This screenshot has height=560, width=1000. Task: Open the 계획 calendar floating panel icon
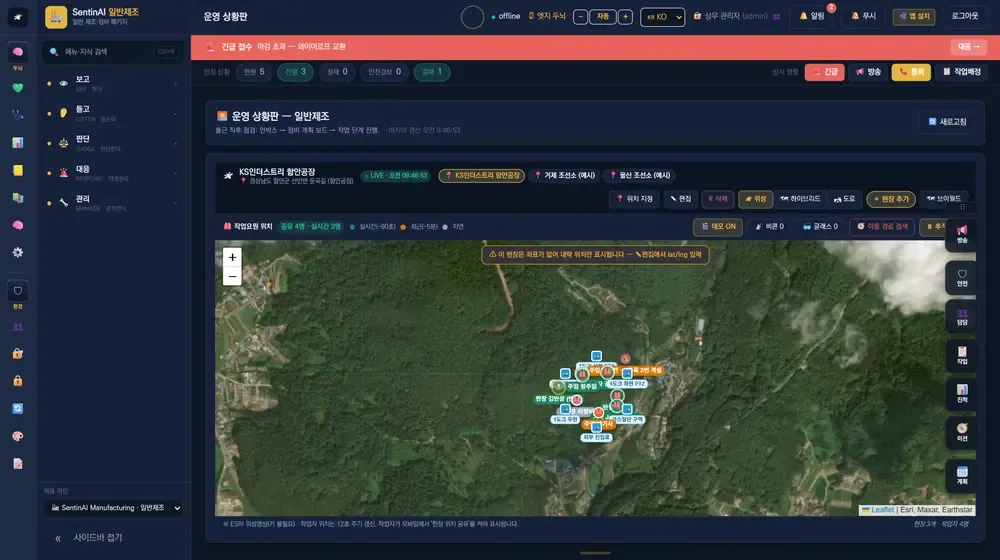962,475
